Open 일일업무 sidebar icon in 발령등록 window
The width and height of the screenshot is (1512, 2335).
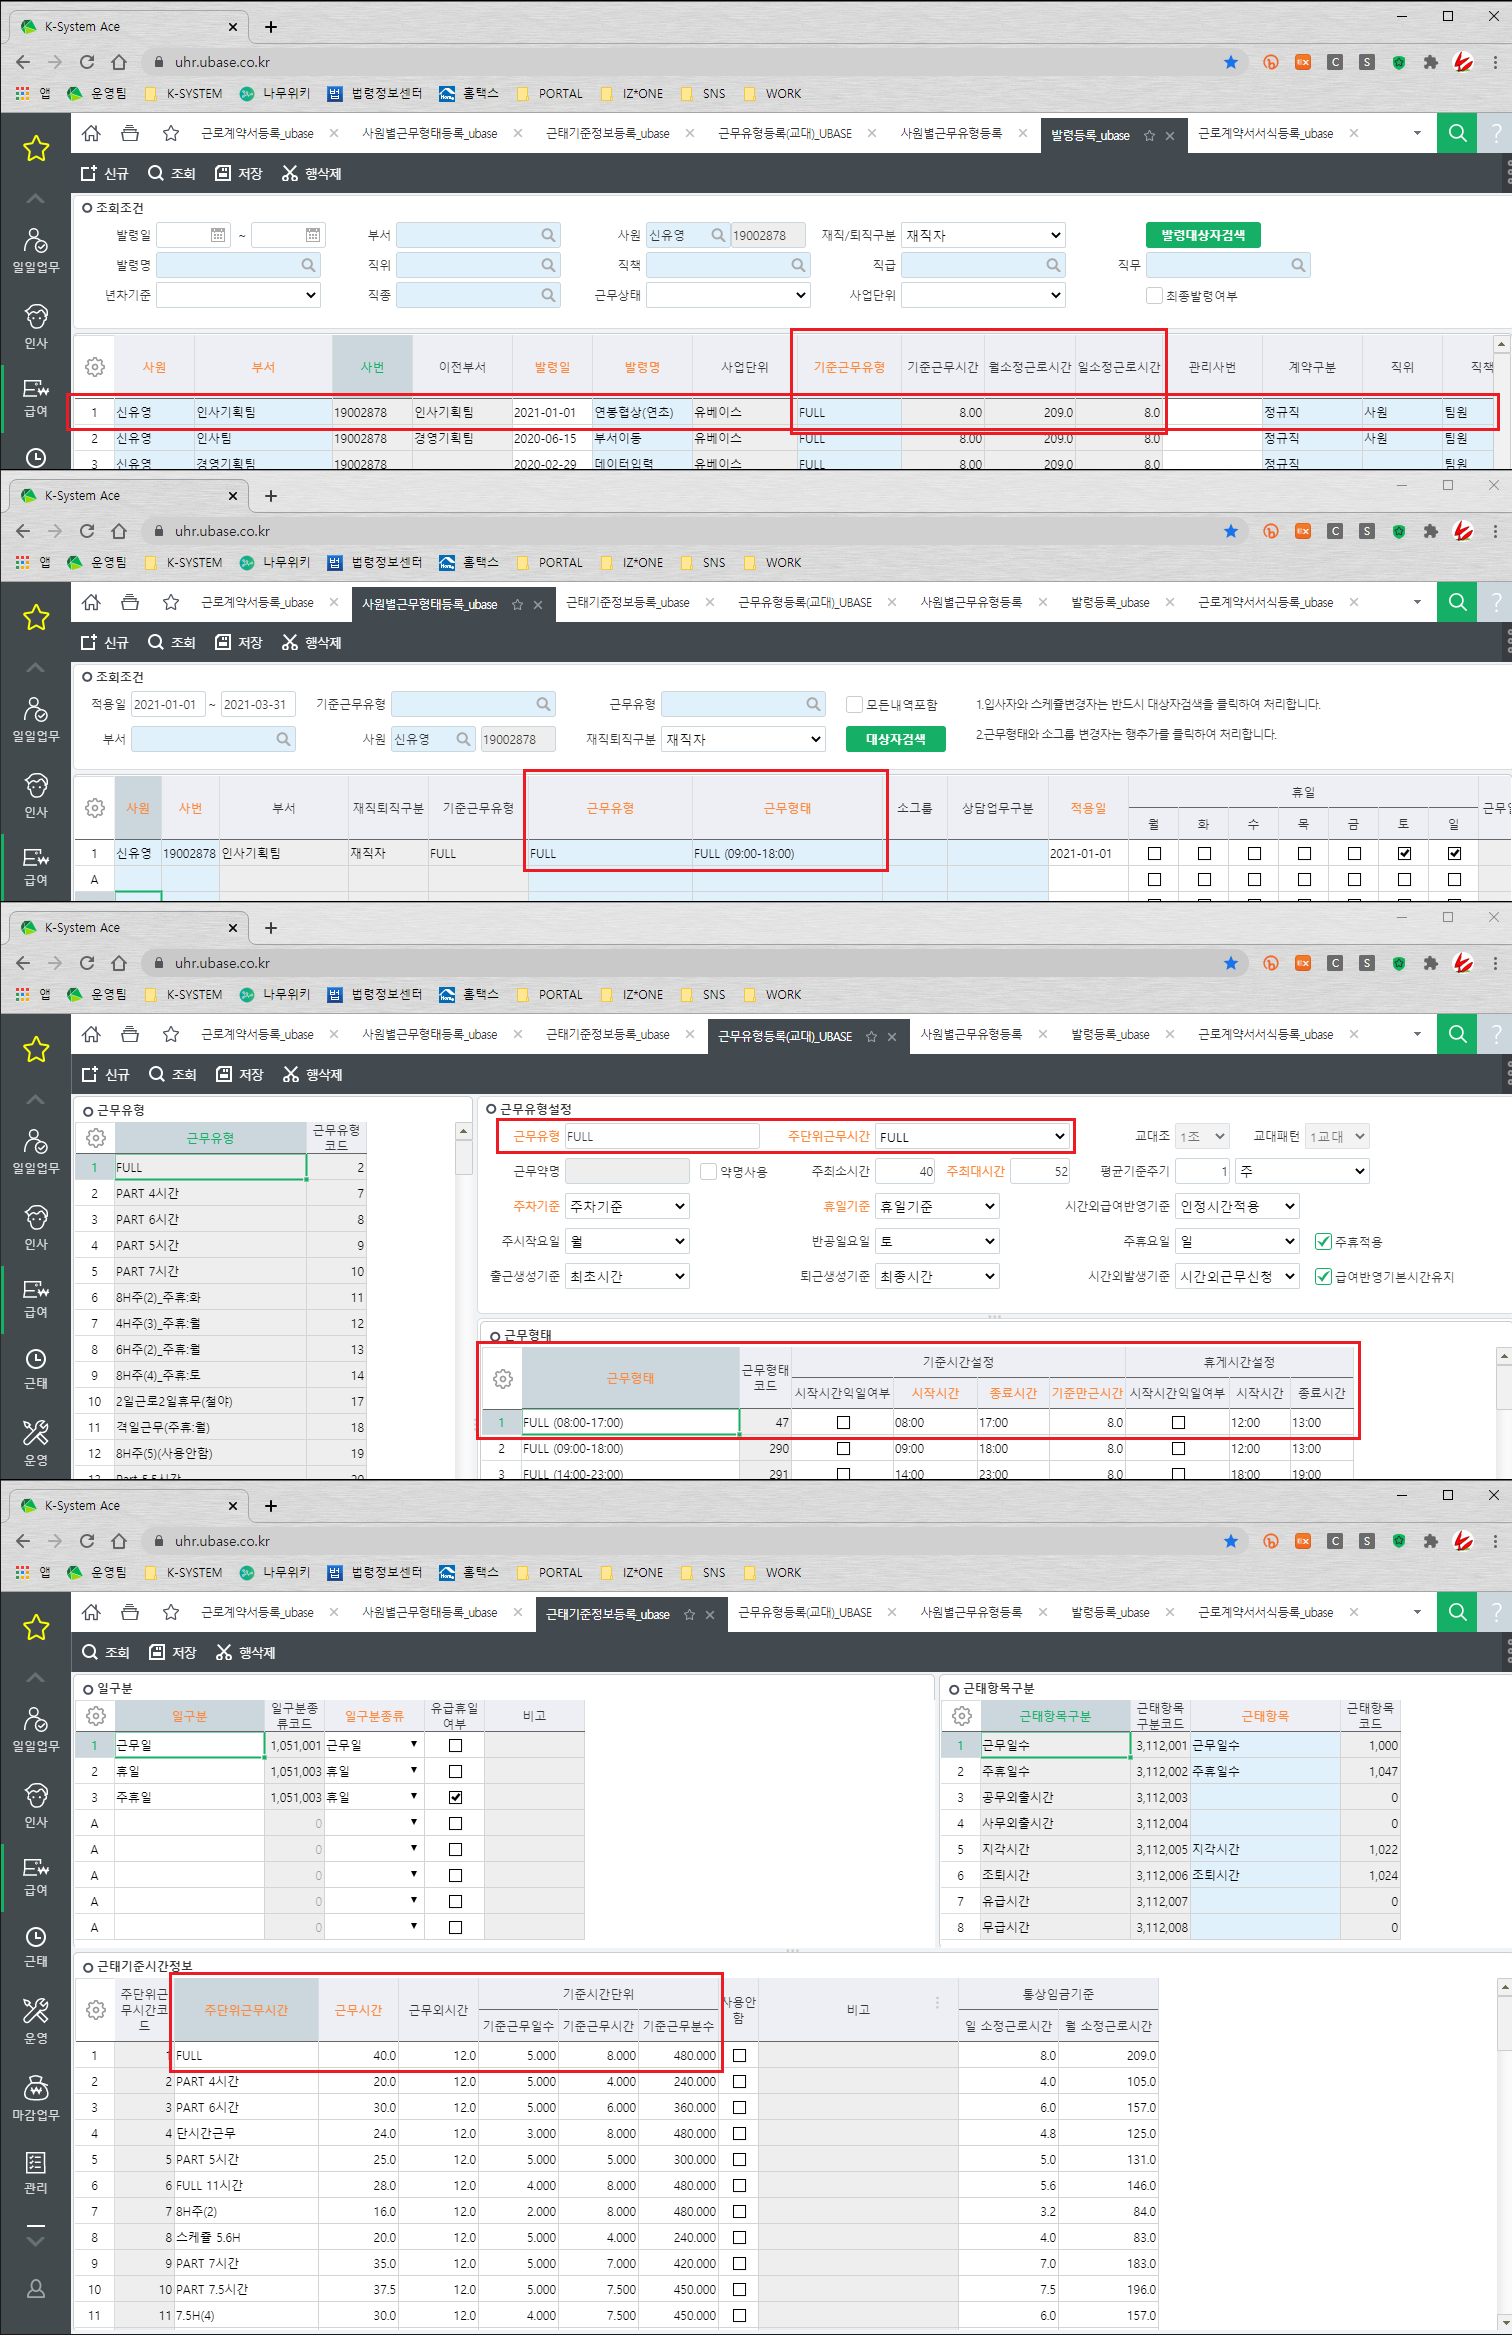[x=36, y=250]
